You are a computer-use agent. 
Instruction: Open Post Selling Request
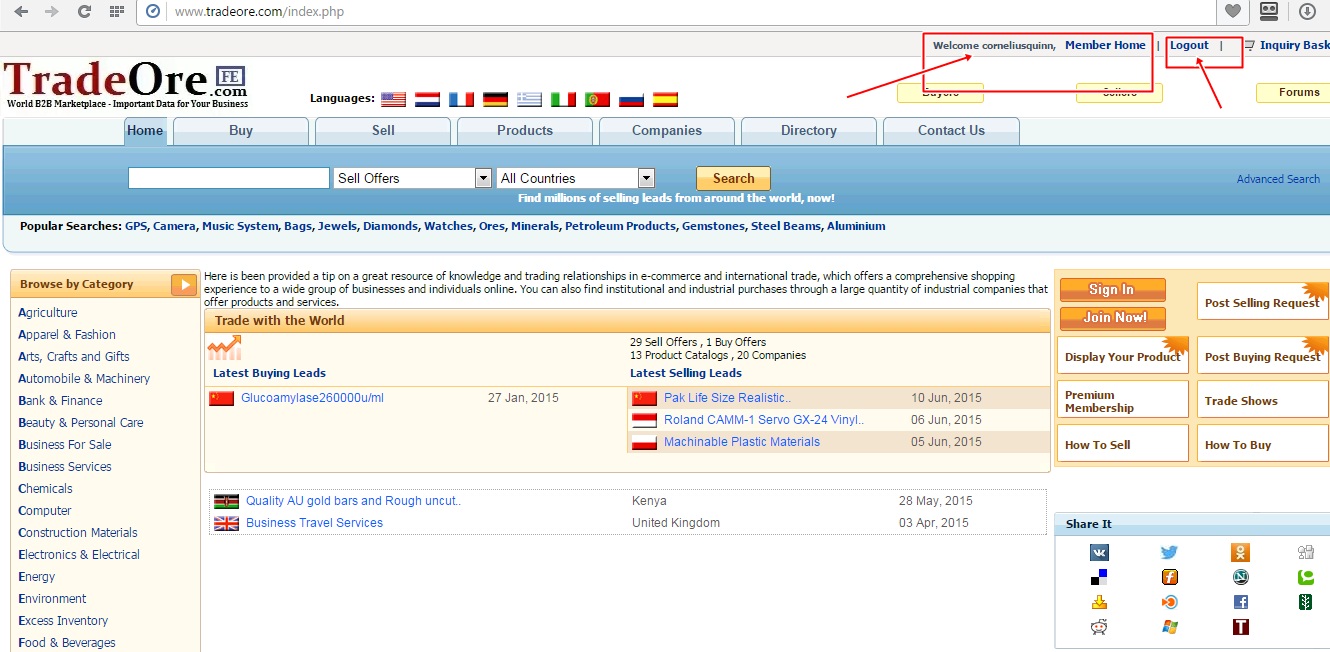pyautogui.click(x=1262, y=302)
